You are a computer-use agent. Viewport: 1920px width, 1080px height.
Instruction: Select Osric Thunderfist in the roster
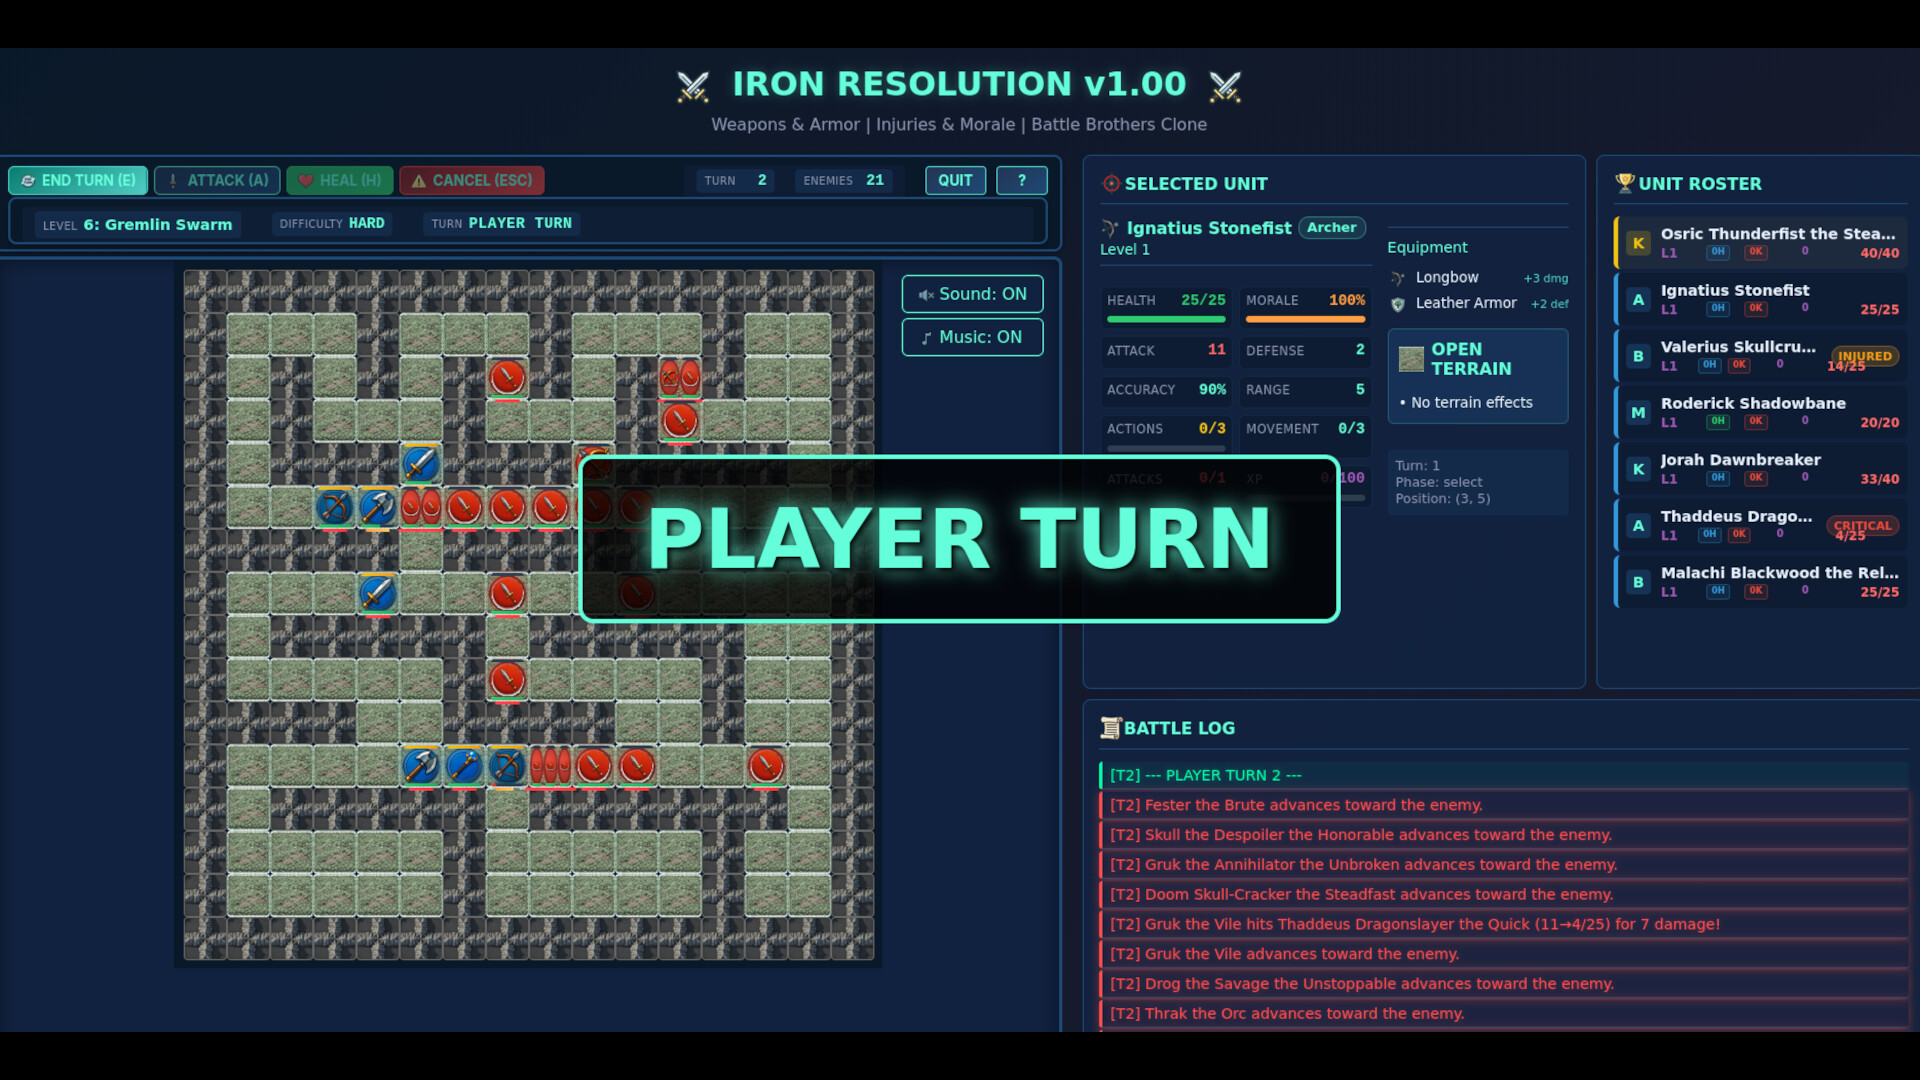1762,243
